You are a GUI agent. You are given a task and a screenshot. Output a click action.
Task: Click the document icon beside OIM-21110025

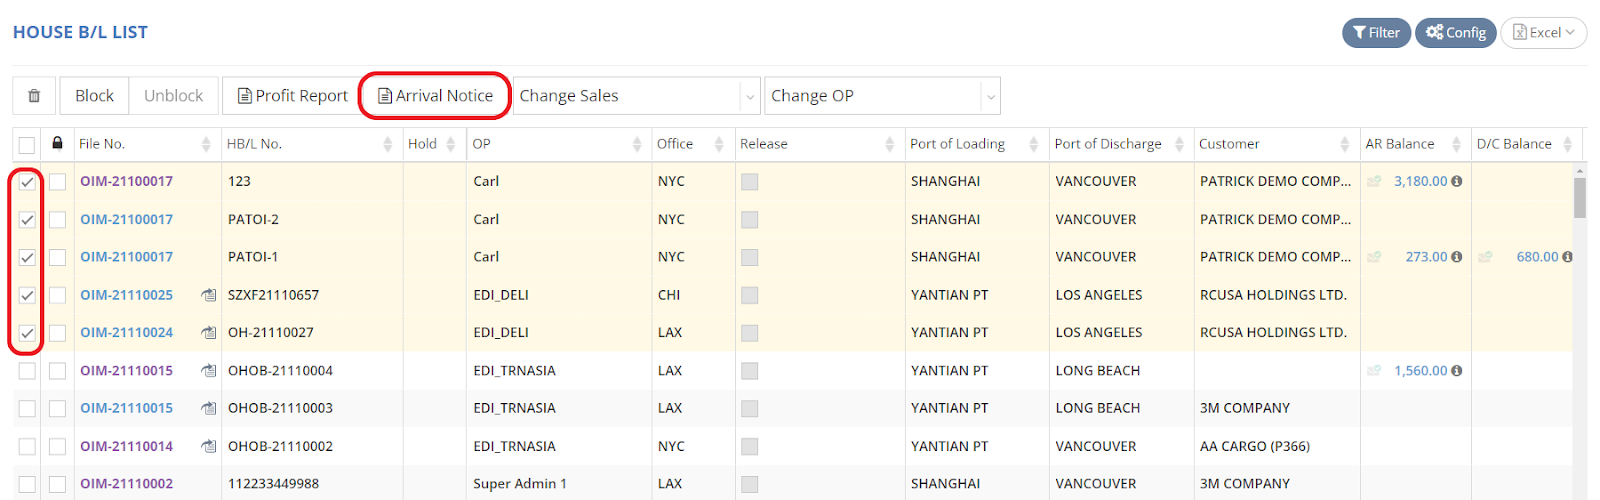point(208,295)
